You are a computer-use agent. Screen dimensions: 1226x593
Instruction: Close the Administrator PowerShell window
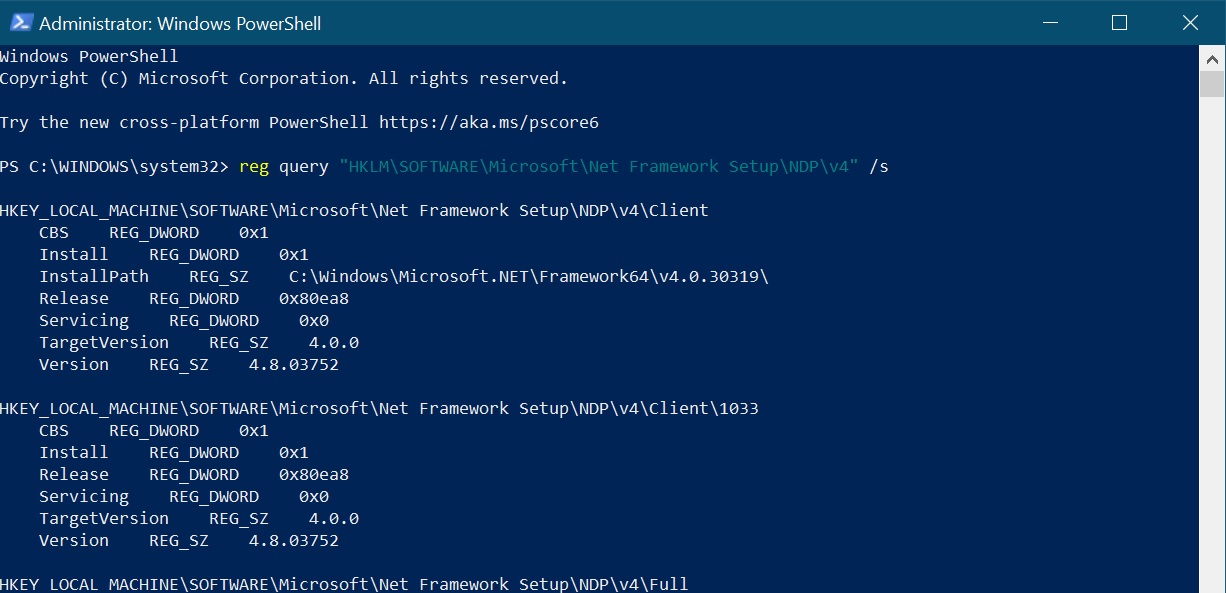click(x=1189, y=22)
